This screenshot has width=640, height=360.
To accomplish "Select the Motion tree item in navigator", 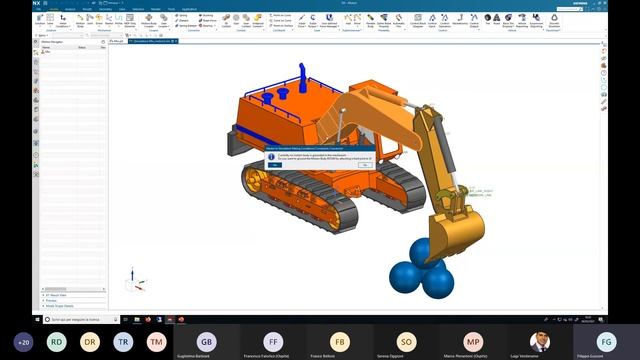I will [46, 52].
